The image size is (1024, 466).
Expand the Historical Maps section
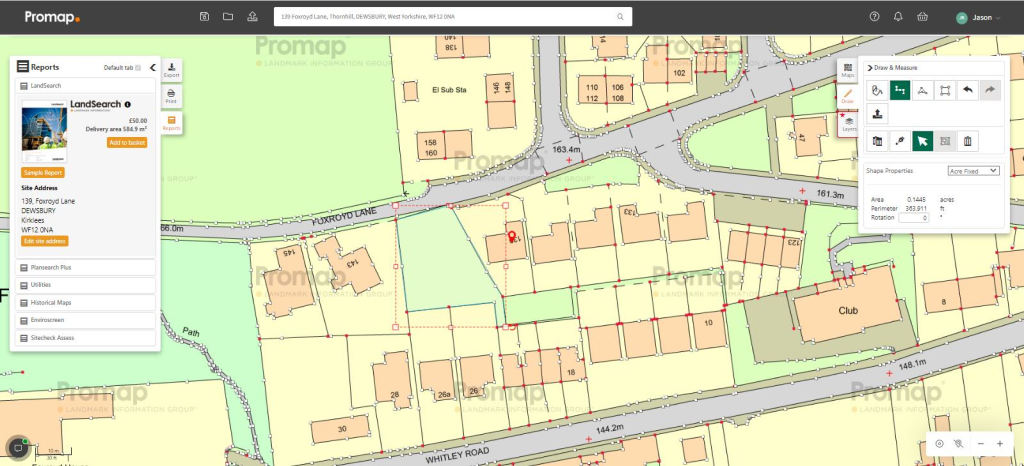pos(85,303)
